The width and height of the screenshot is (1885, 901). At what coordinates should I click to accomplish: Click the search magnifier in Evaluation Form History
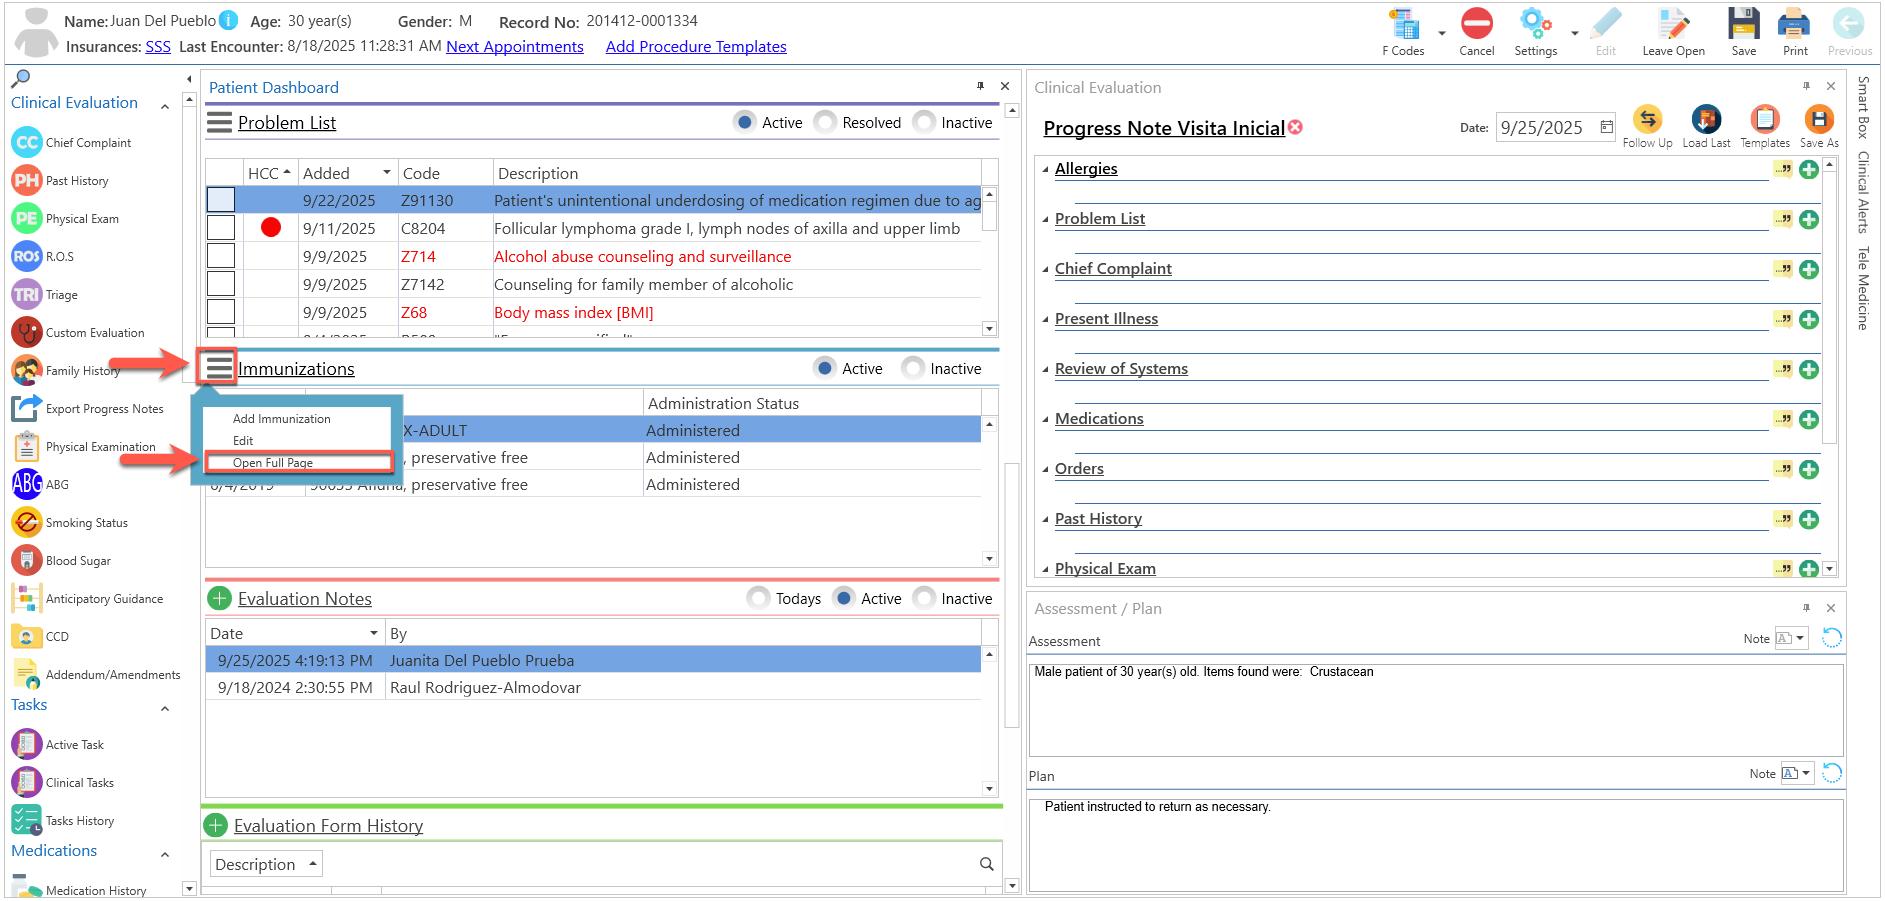986,864
